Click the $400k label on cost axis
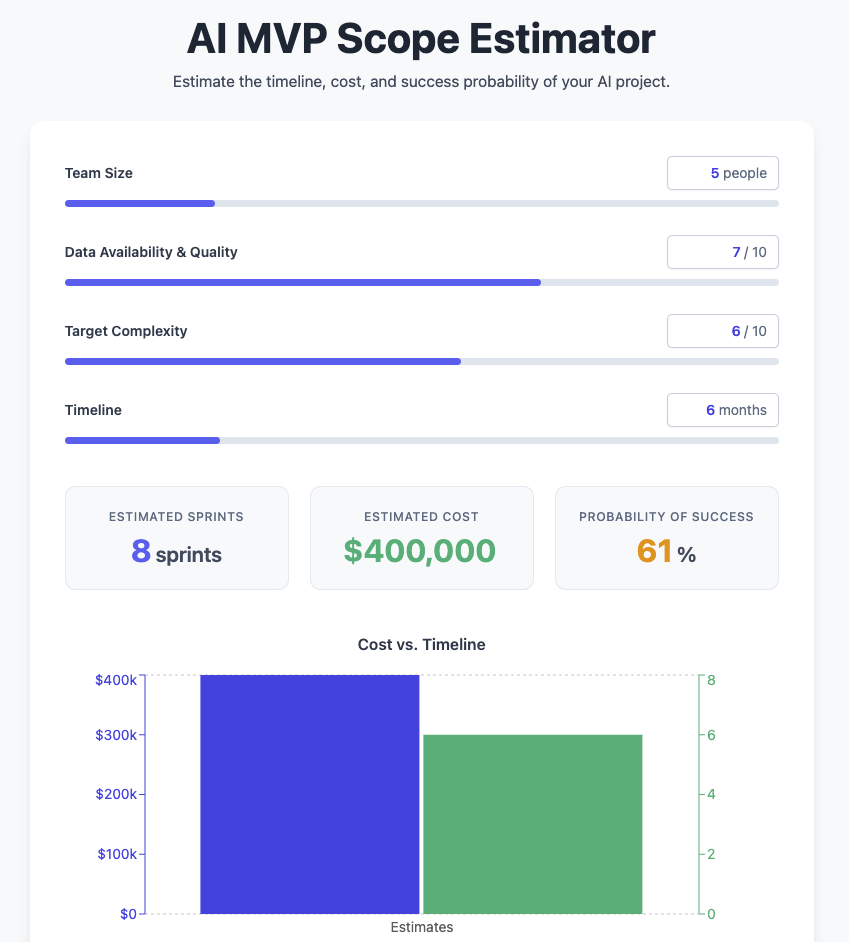This screenshot has height=942, width=849. pos(116,680)
